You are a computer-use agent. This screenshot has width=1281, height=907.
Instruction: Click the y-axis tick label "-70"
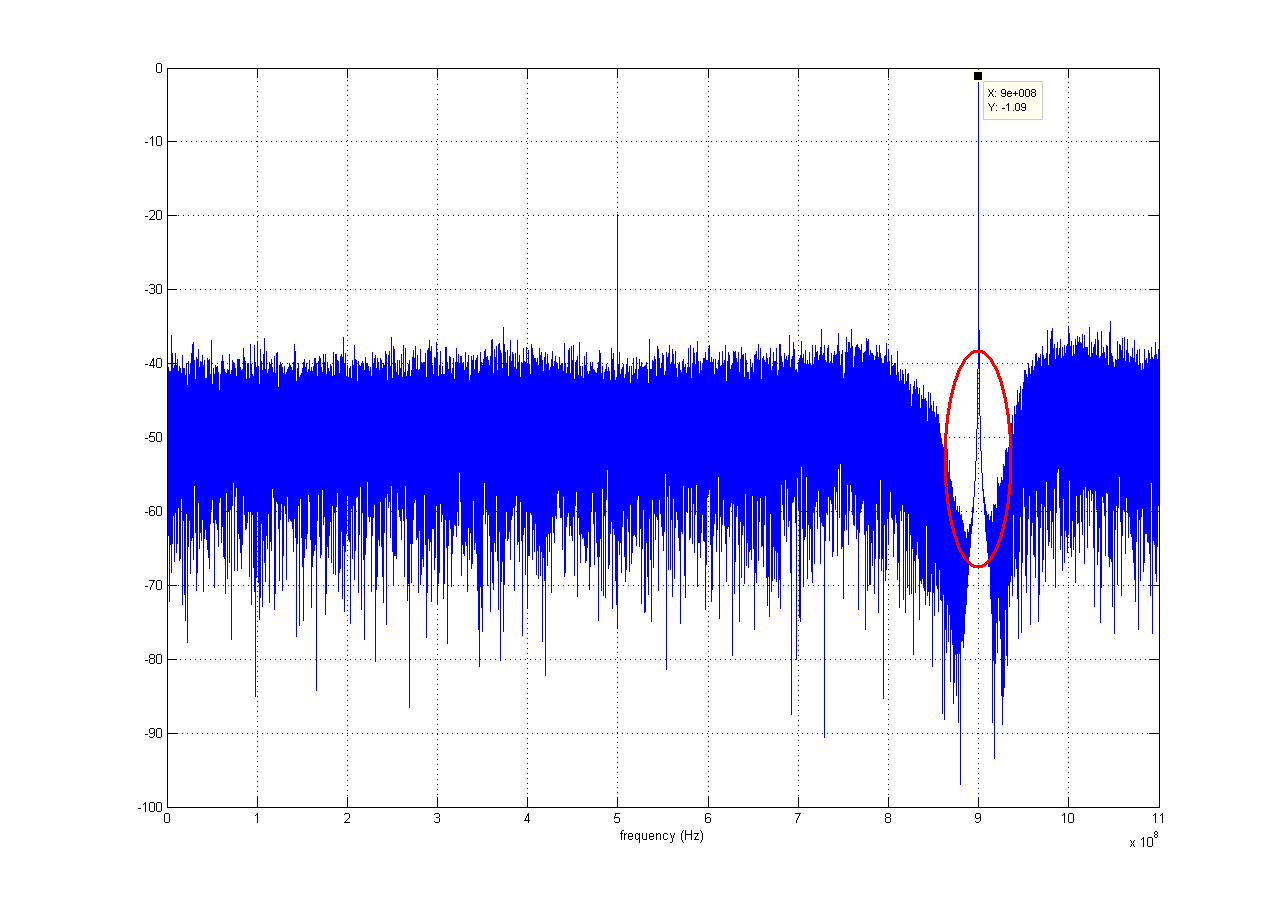tap(153, 585)
